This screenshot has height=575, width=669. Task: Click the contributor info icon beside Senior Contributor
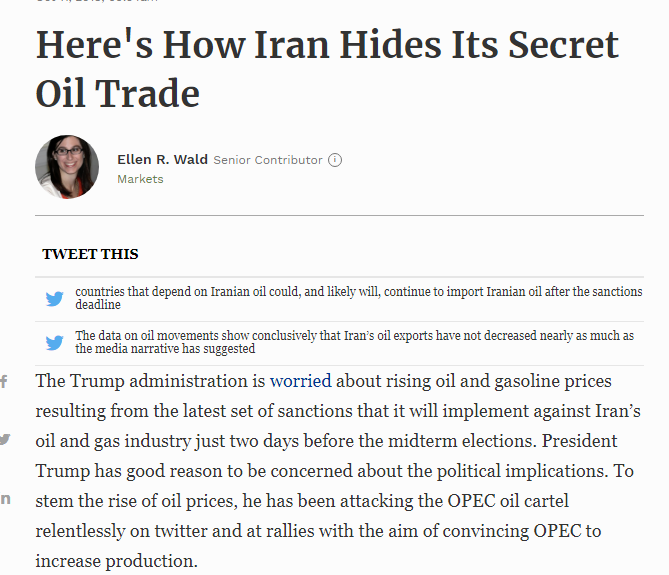point(335,160)
